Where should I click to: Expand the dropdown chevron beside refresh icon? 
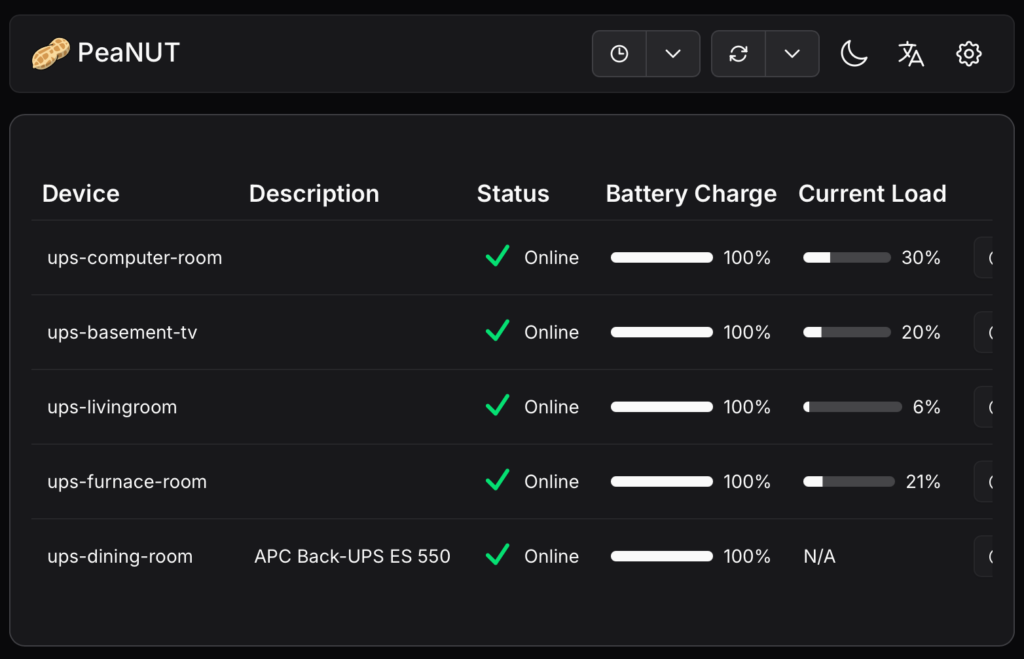click(792, 54)
